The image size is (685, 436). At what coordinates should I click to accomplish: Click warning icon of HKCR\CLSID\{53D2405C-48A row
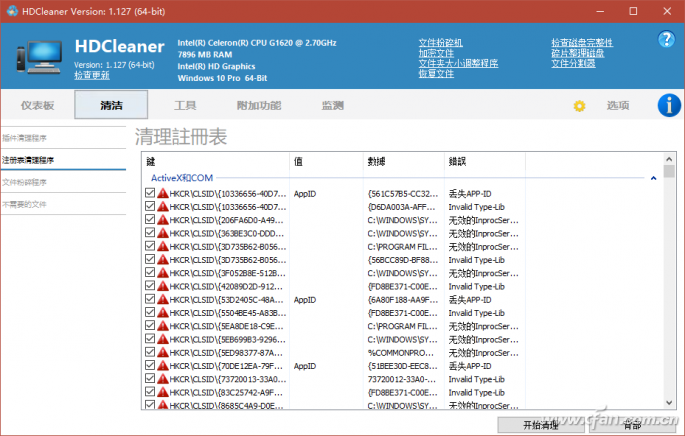pyautogui.click(x=163, y=299)
